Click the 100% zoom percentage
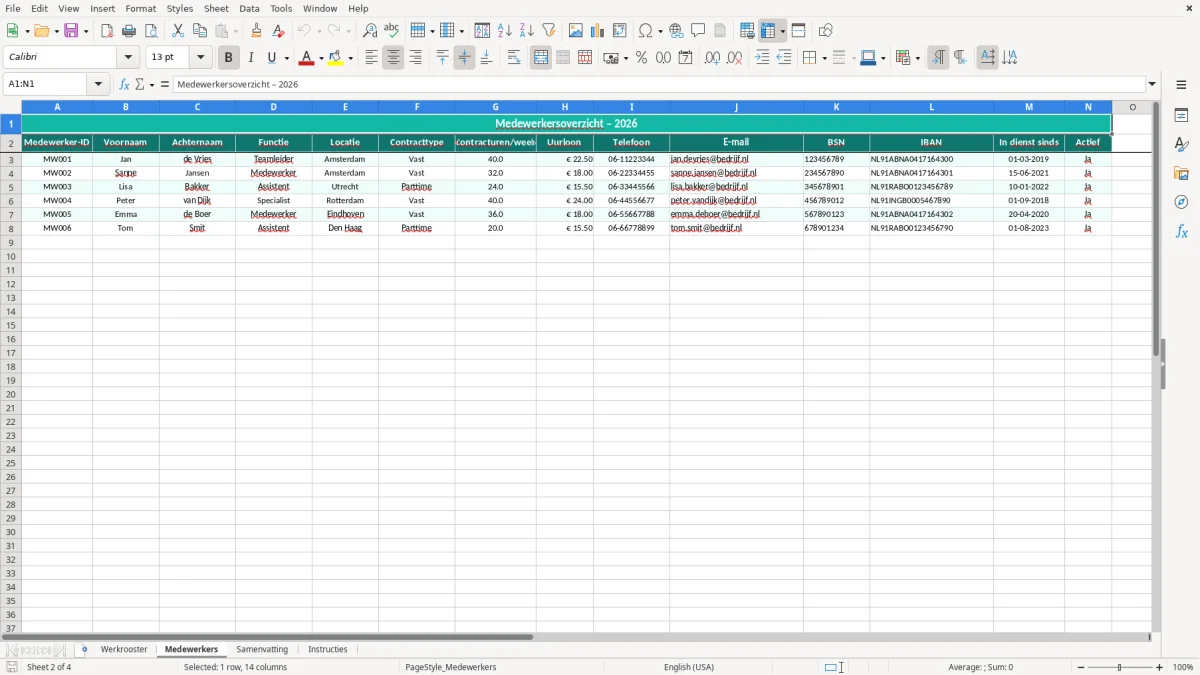The width and height of the screenshot is (1200, 675). click(1183, 667)
